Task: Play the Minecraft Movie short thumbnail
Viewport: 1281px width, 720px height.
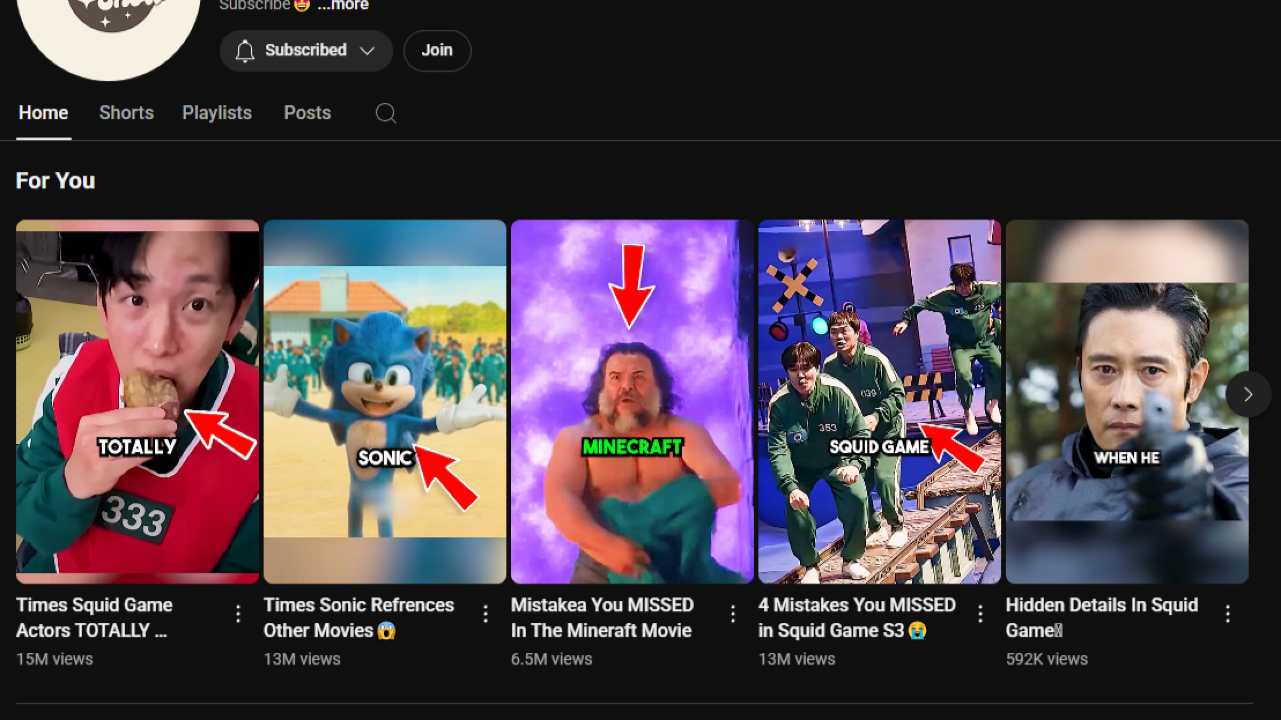Action: pyautogui.click(x=631, y=400)
